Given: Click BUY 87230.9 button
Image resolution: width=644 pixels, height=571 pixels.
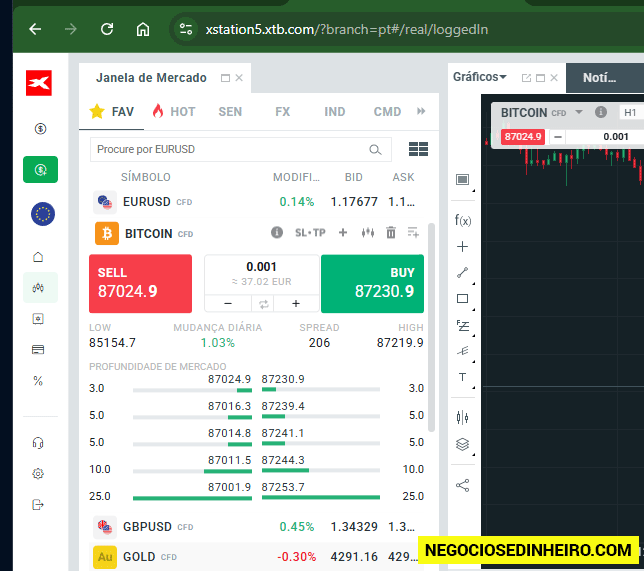Looking at the screenshot, I should coord(373,283).
